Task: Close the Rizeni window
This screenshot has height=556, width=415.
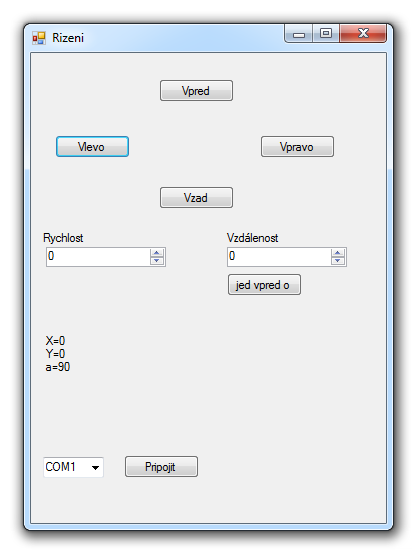Action: 363,34
